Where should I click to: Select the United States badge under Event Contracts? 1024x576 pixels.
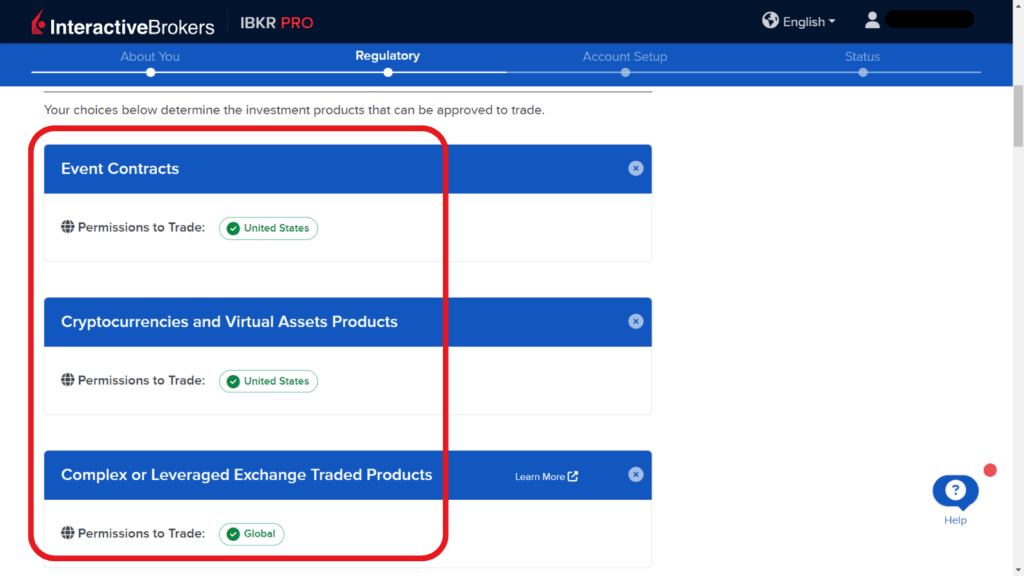pyautogui.click(x=268, y=228)
